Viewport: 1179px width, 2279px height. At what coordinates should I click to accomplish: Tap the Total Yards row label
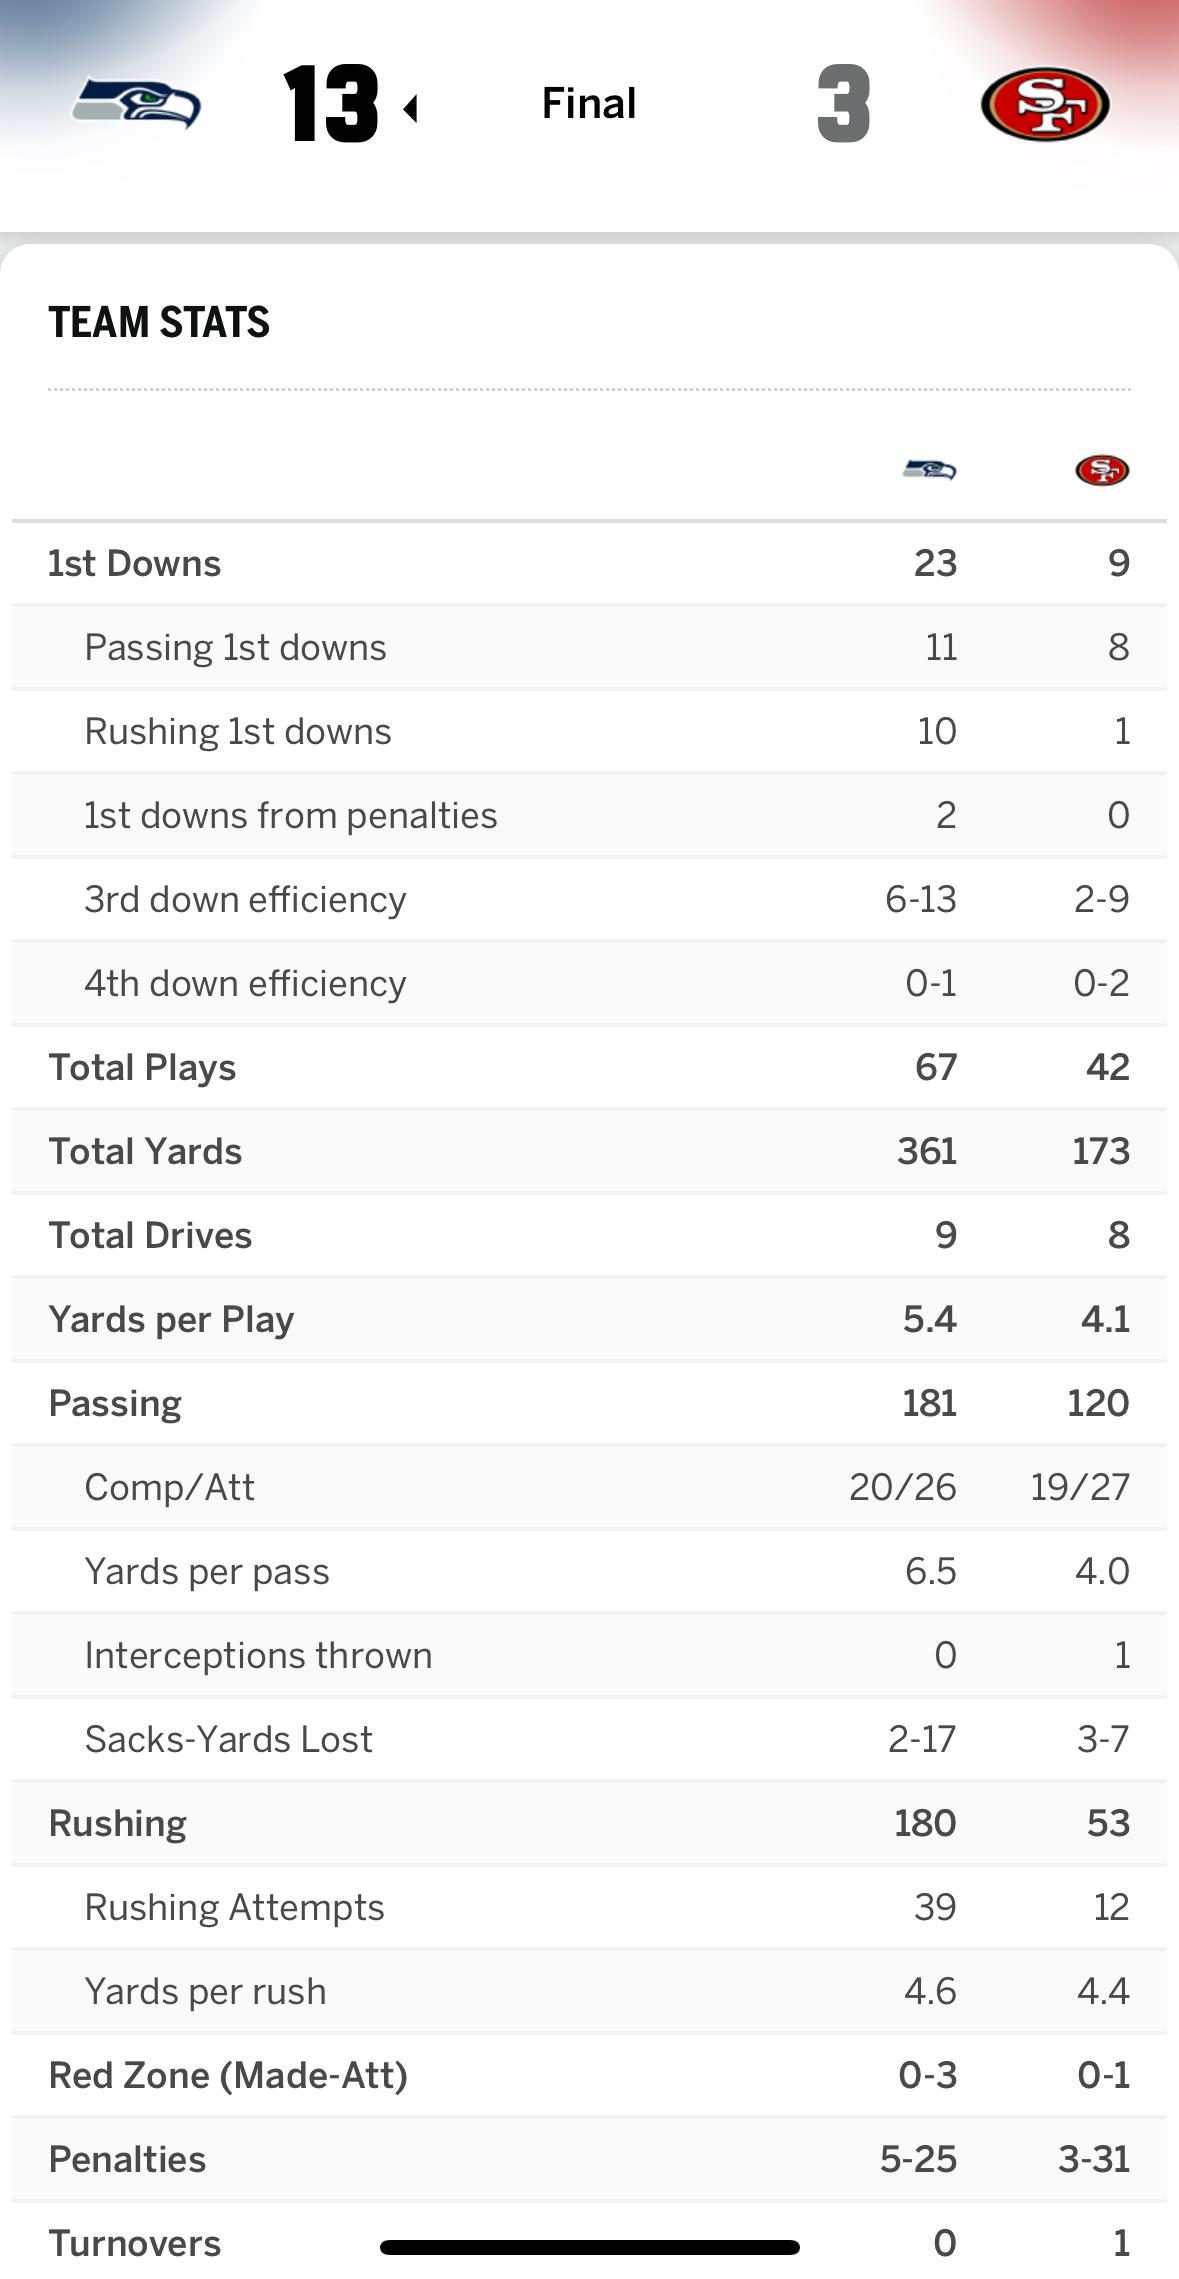pyautogui.click(x=146, y=1151)
